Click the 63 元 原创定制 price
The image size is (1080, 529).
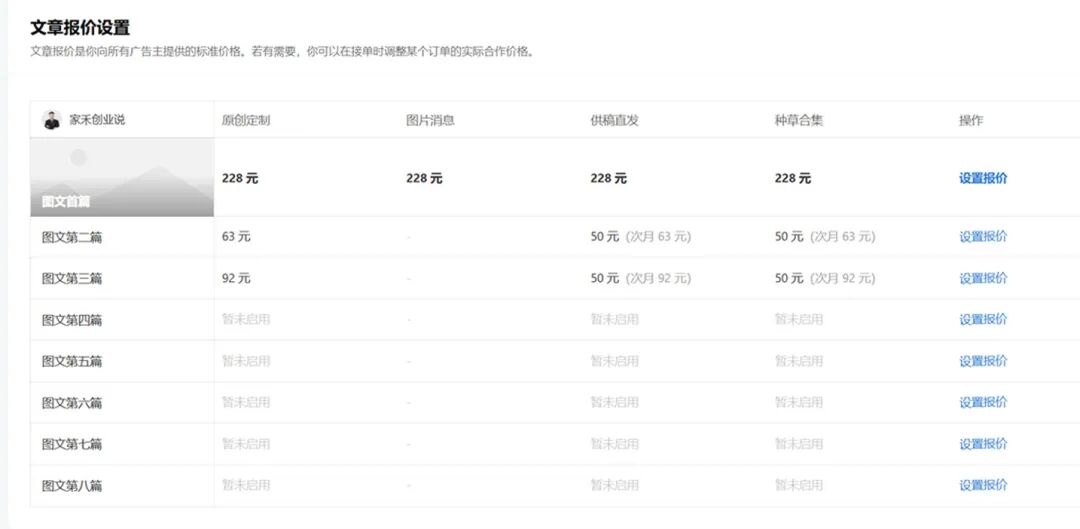tap(236, 236)
